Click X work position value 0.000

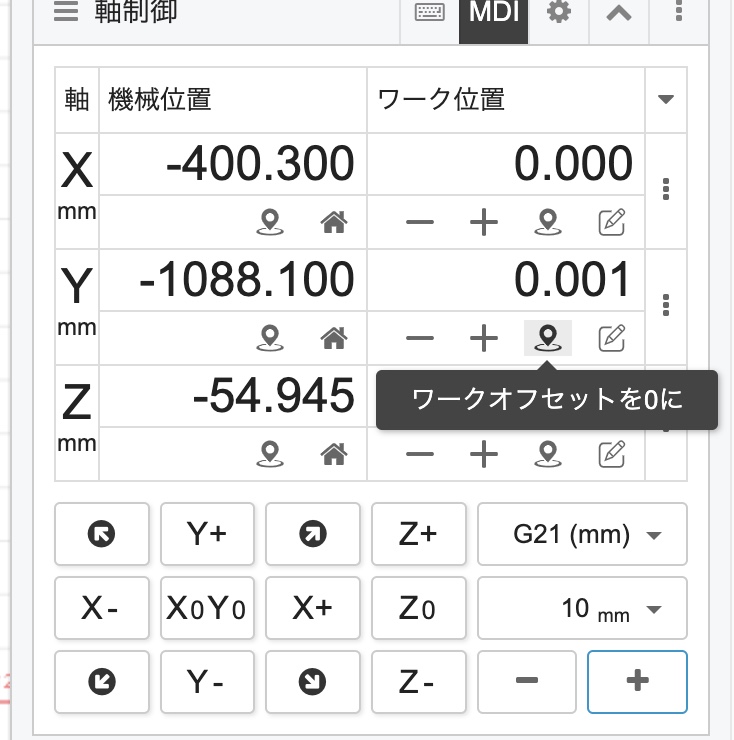pyautogui.click(x=573, y=163)
